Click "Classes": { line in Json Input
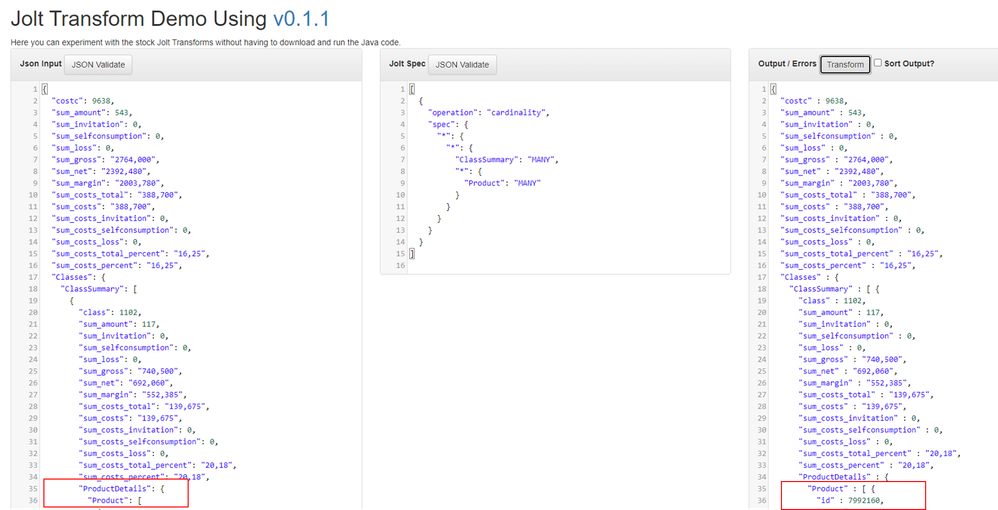This screenshot has width=998, height=510. [x=78, y=277]
